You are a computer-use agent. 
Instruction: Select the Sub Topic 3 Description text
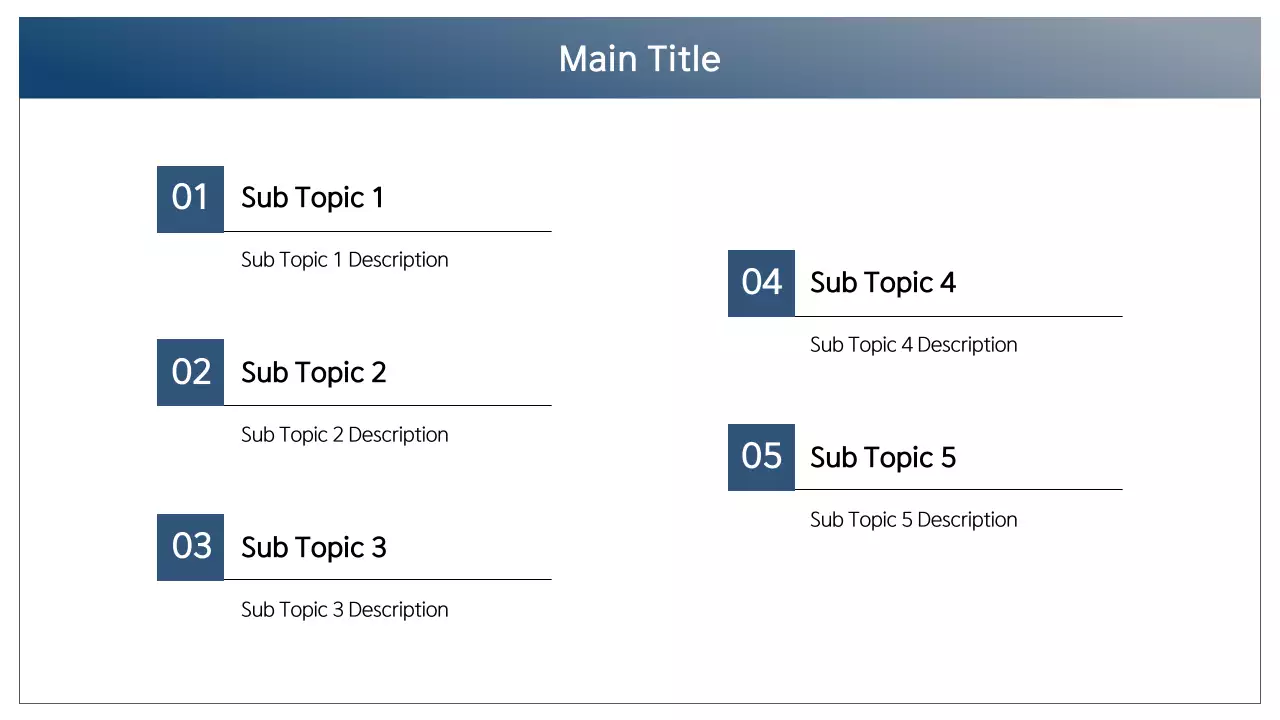tap(344, 610)
